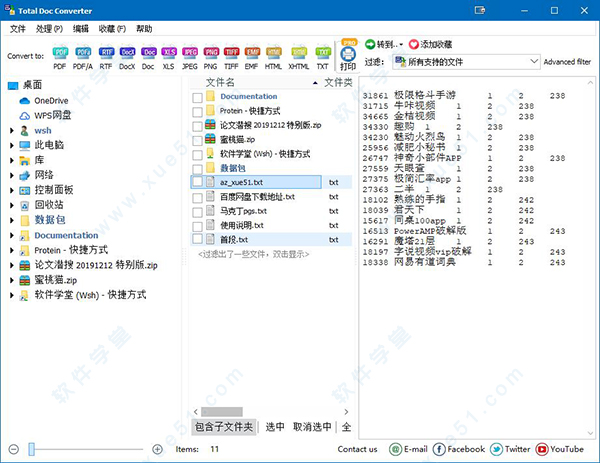Click the 取消选中 deselect button
The image size is (600, 463).
312,427
